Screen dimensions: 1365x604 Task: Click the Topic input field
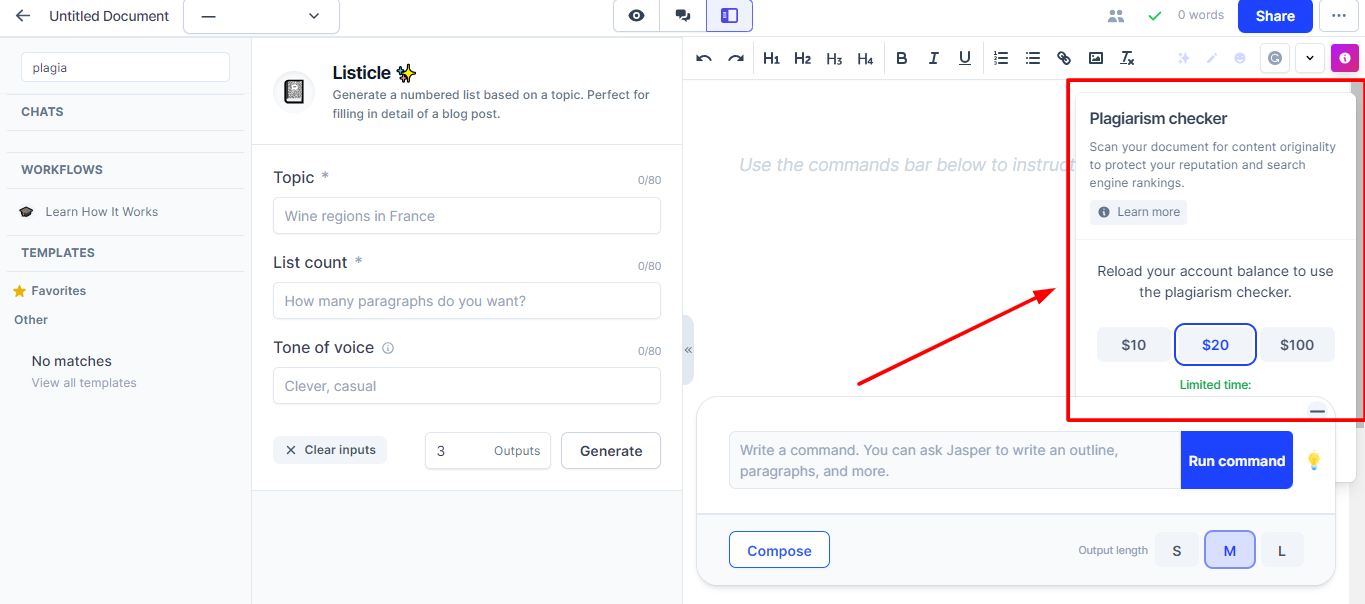pyautogui.click(x=467, y=216)
